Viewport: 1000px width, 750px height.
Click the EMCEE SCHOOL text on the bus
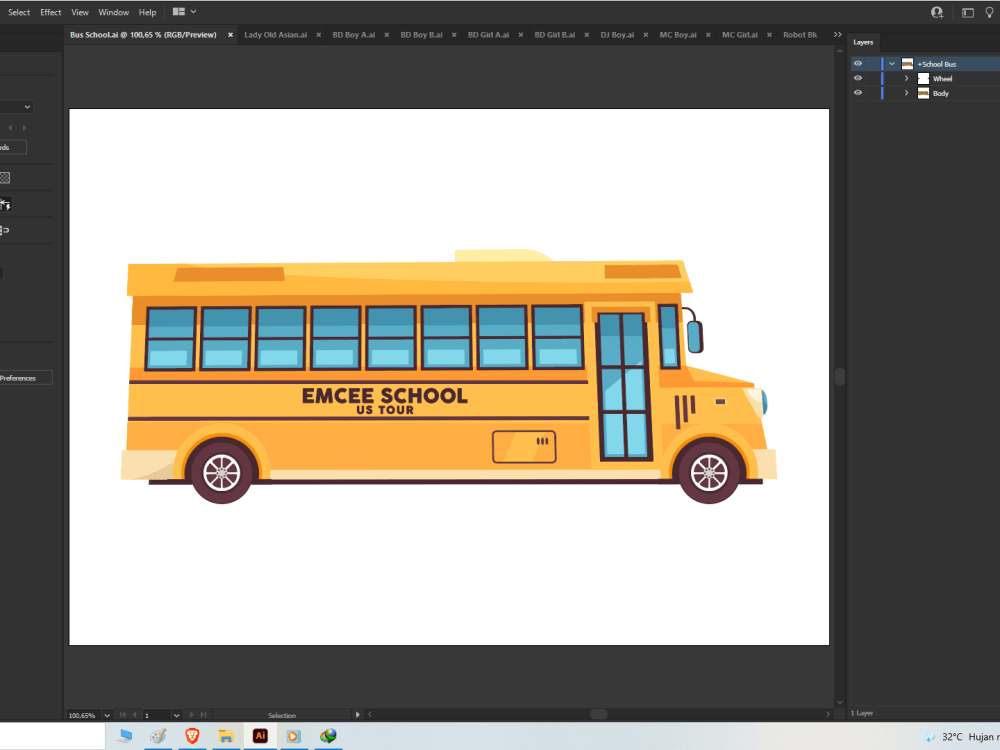pos(385,395)
